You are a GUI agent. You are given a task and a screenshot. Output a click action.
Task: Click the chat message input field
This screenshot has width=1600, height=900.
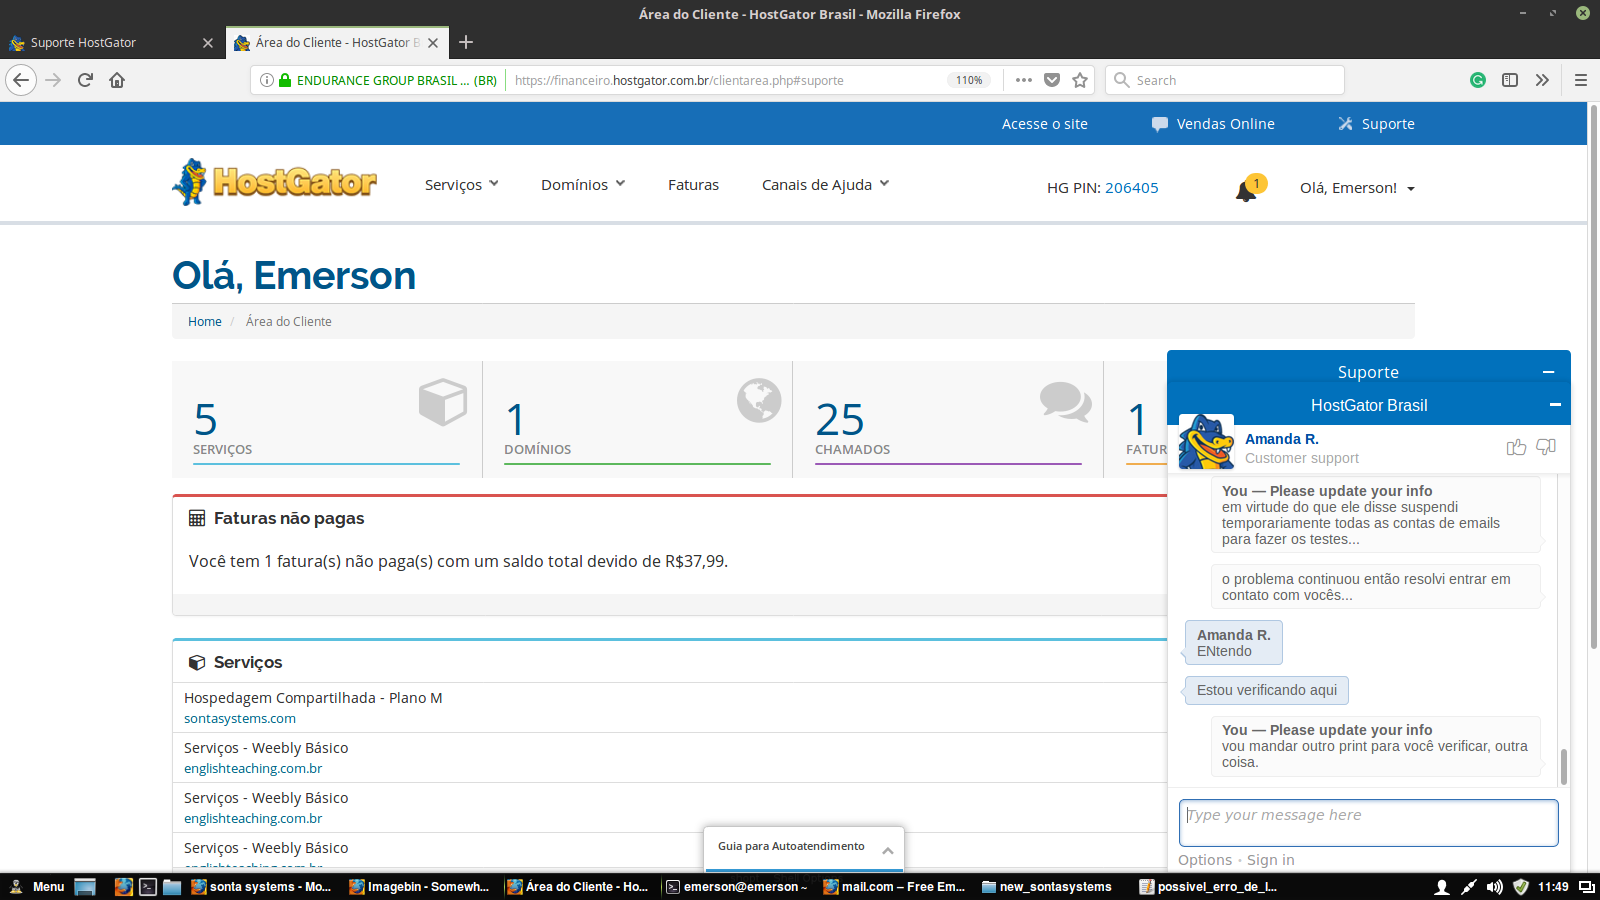click(x=1368, y=823)
